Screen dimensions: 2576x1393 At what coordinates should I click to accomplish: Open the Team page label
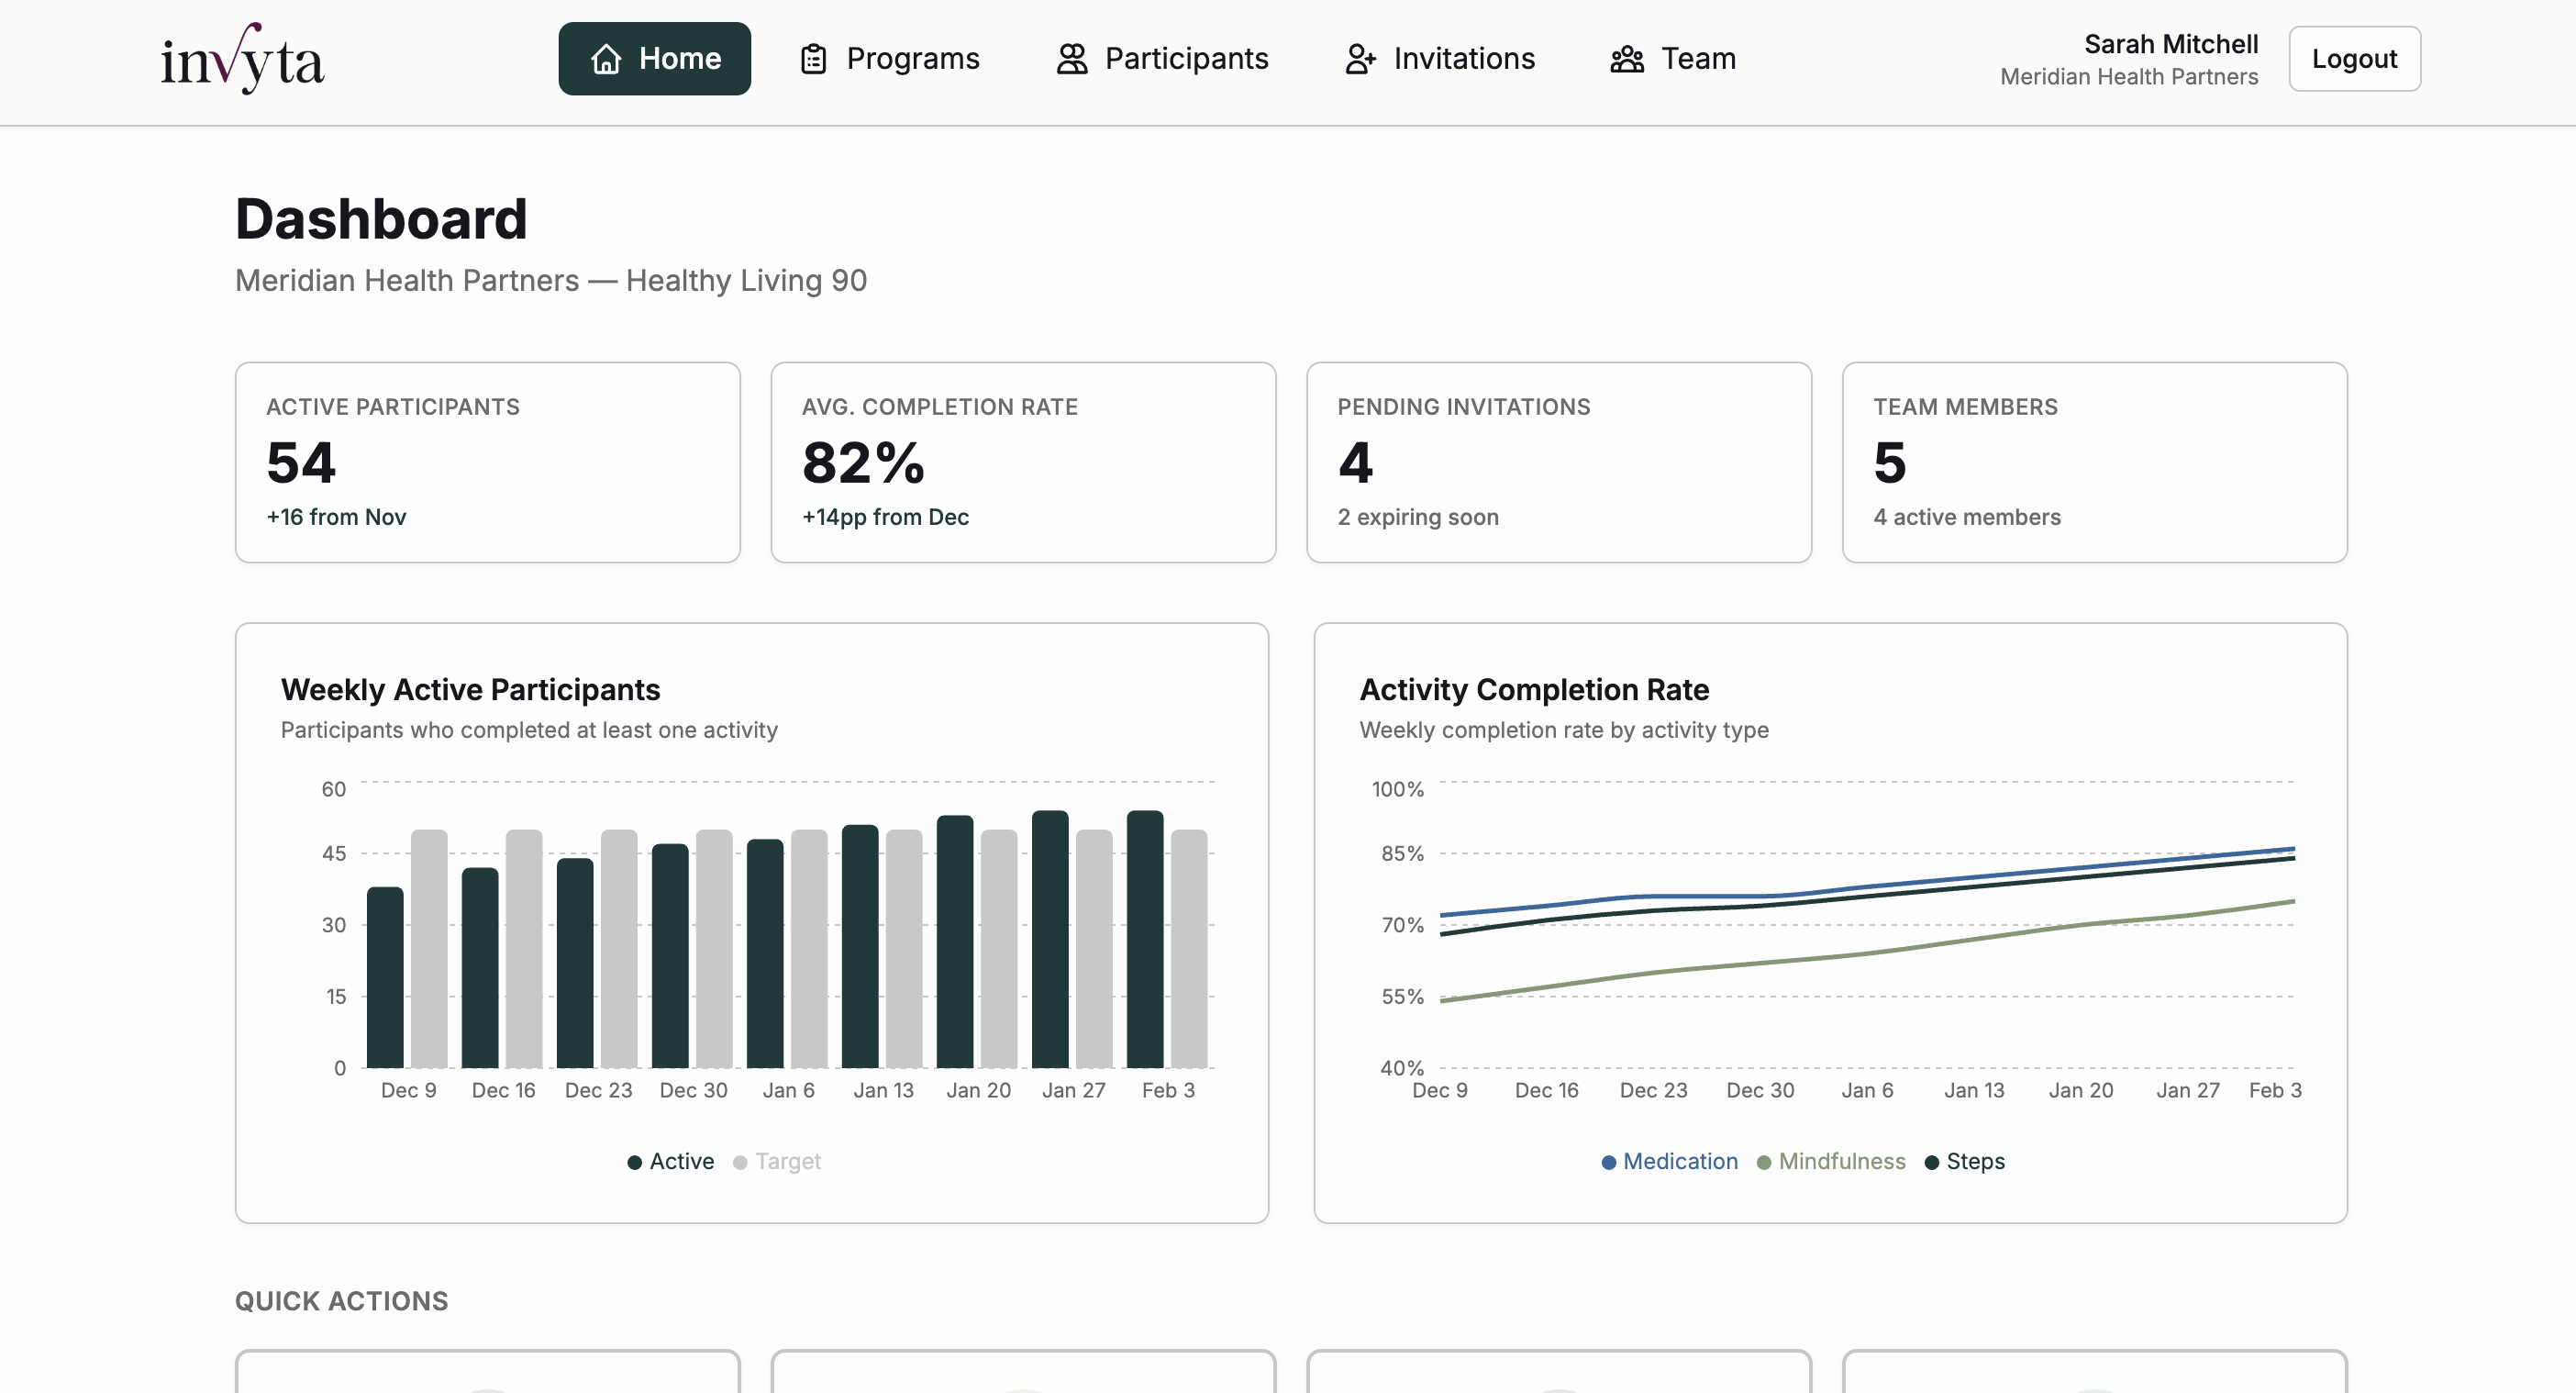click(1698, 59)
